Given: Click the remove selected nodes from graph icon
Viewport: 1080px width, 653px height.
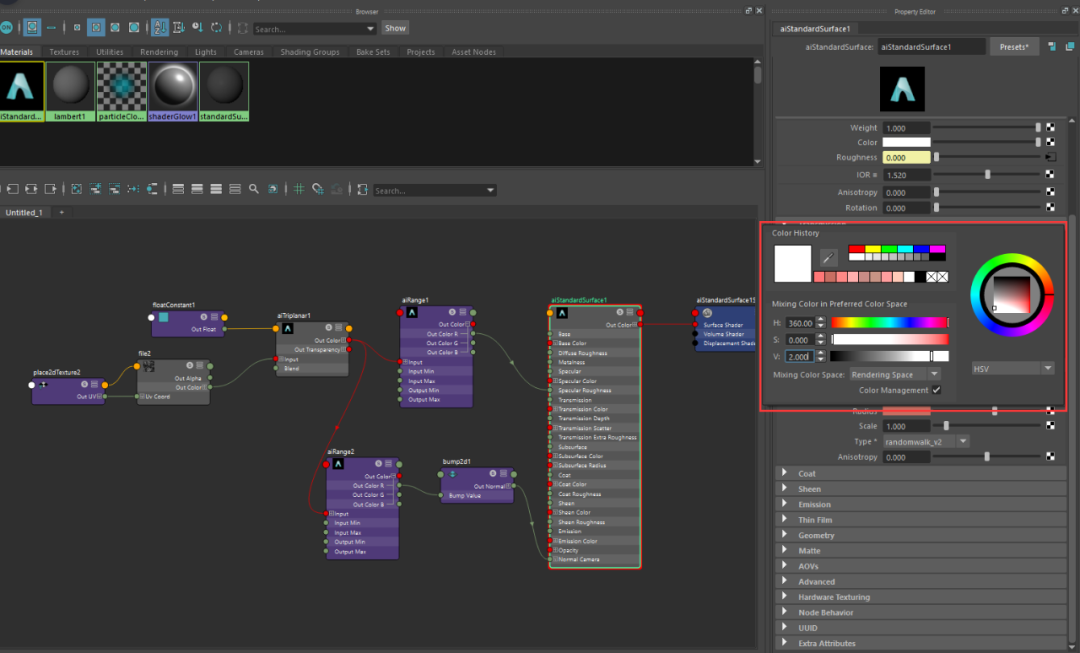Looking at the screenshot, I should (x=114, y=189).
